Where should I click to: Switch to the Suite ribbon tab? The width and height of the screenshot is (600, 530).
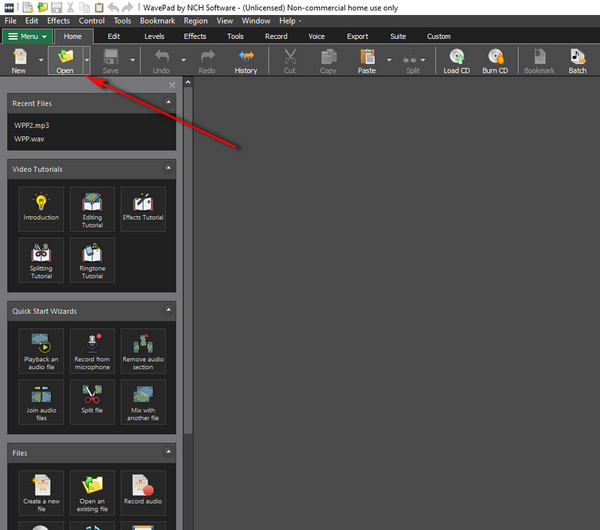pyautogui.click(x=398, y=36)
